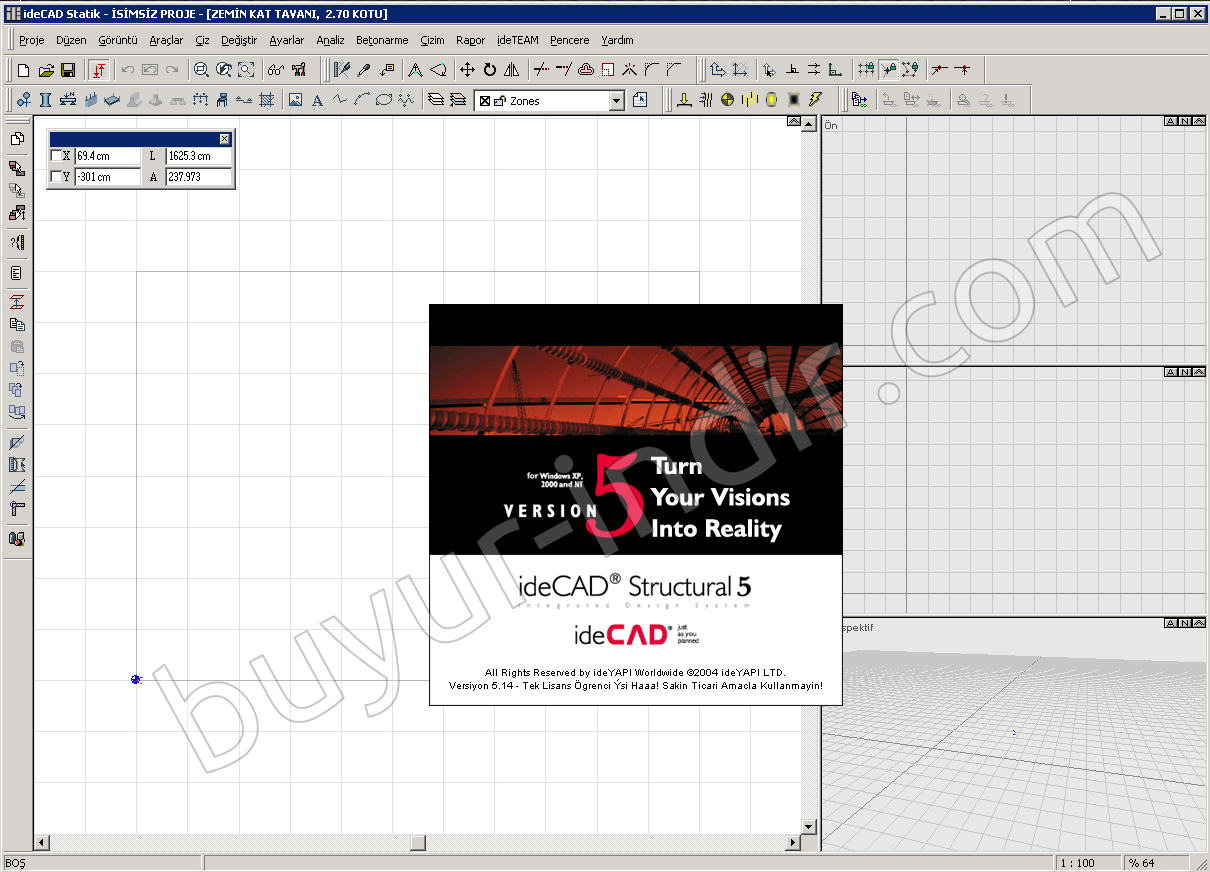The width and height of the screenshot is (1210, 872).
Task: Click the copy icon atop the left toolbar
Action: pos(17,139)
